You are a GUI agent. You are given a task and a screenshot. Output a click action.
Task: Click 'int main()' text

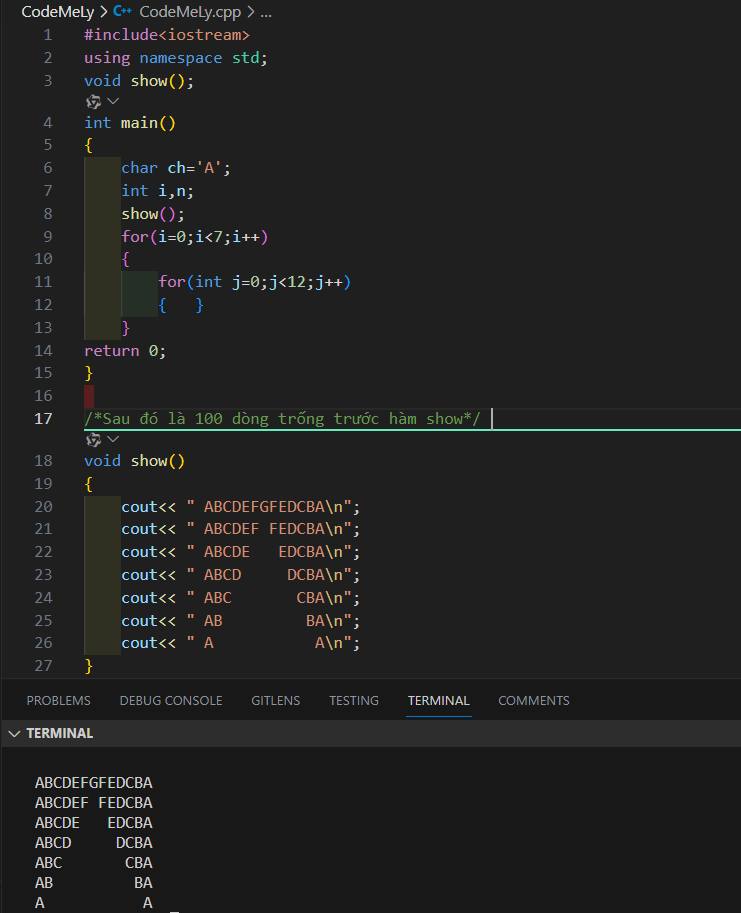tap(130, 123)
